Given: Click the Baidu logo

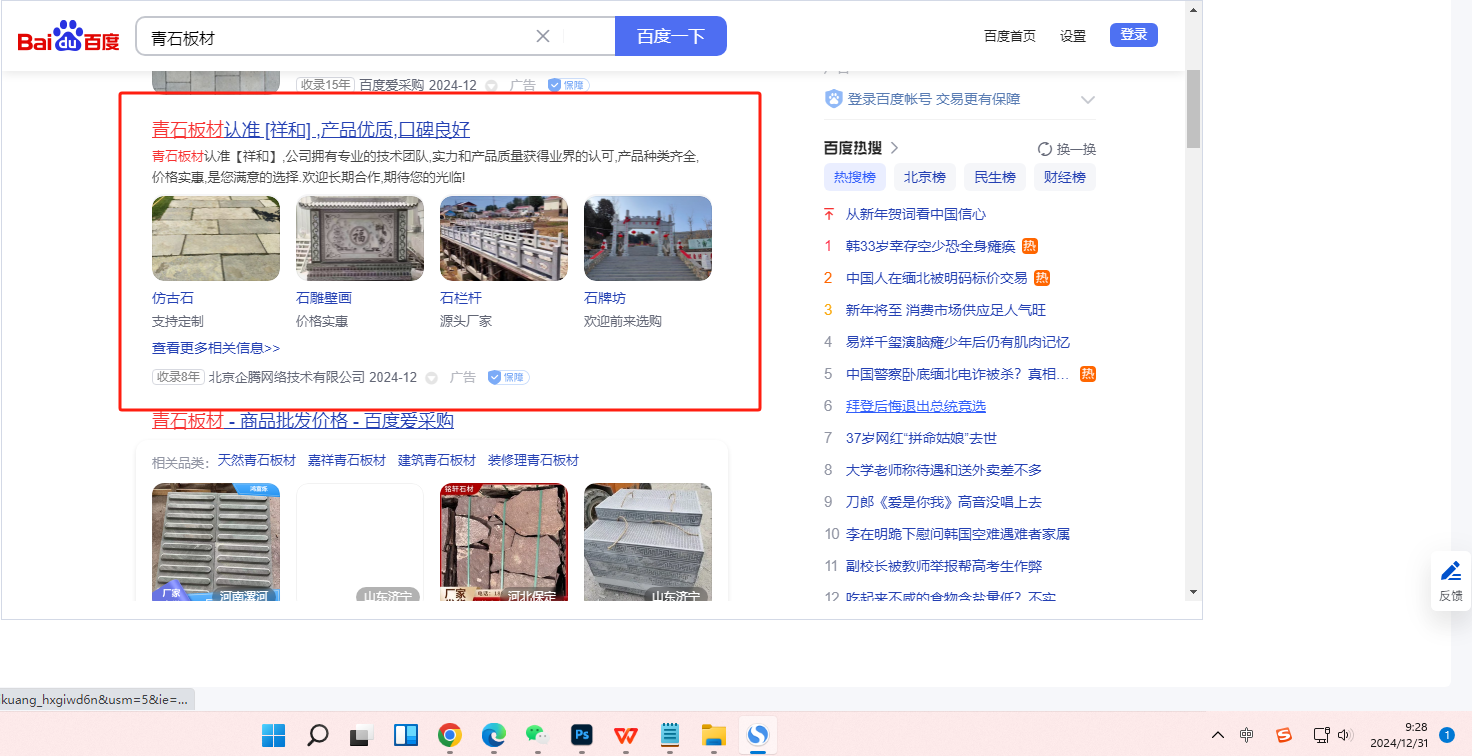Looking at the screenshot, I should tap(68, 37).
